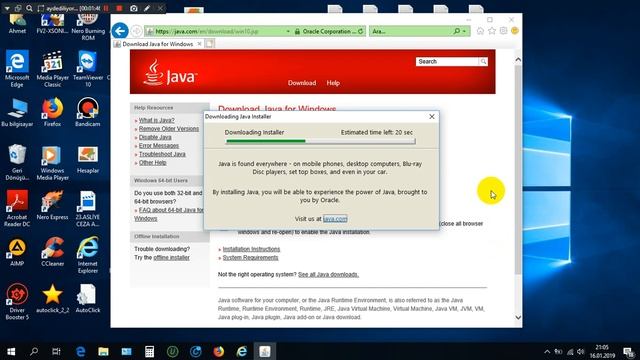Open Nero Express desktop icon

pyautogui.click(x=52, y=205)
